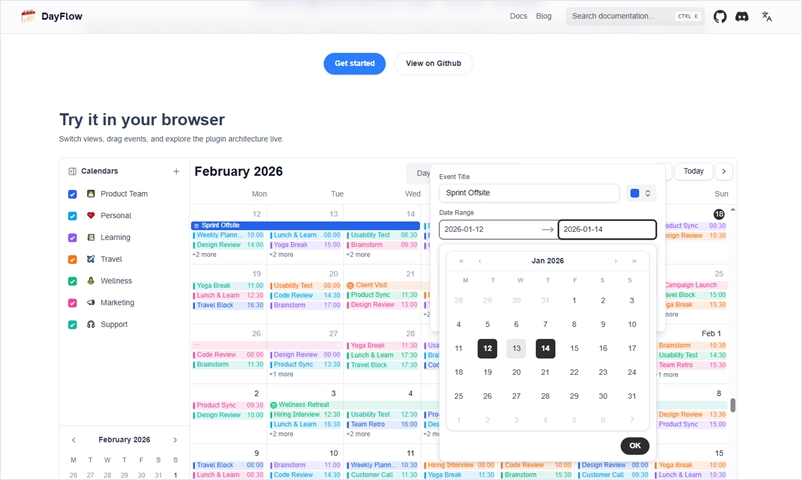Image resolution: width=802 pixels, height=480 pixels.
Task: Click the language translate icon
Action: pos(767,16)
